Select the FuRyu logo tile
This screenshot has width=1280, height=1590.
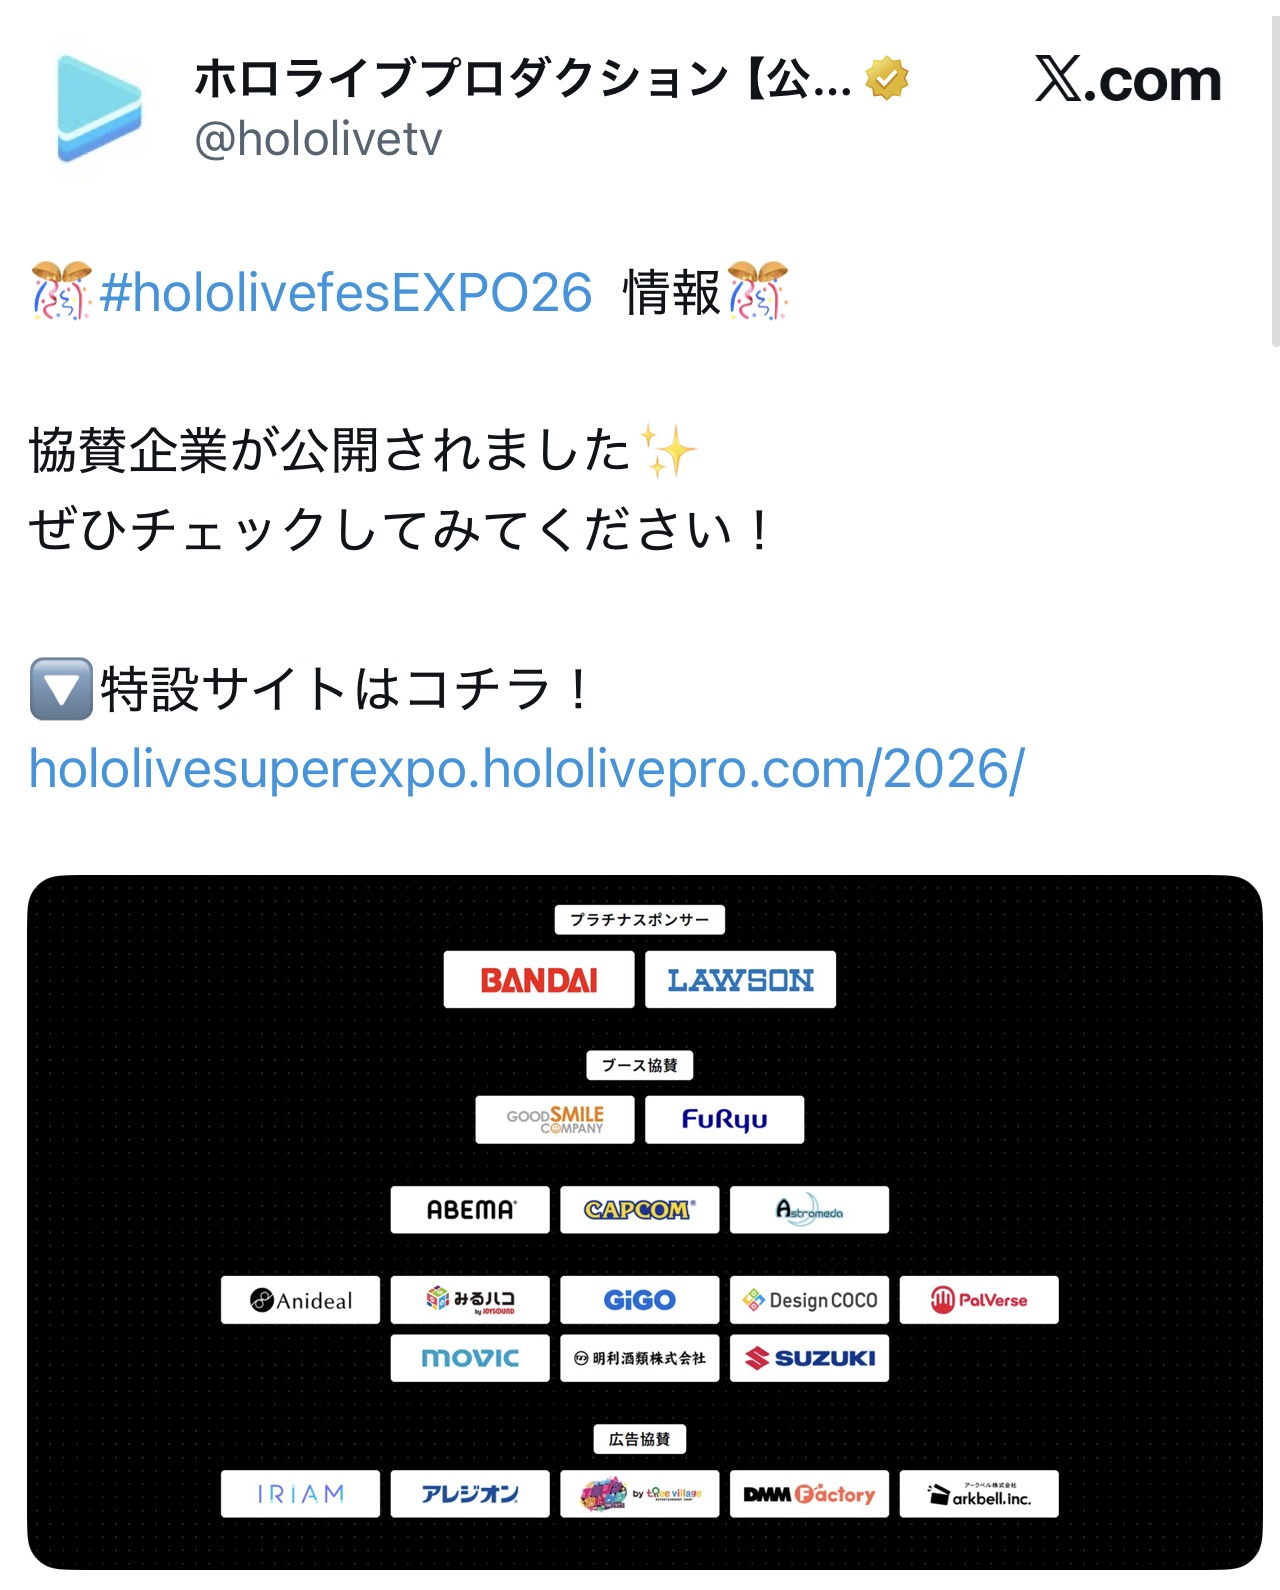click(x=724, y=1119)
